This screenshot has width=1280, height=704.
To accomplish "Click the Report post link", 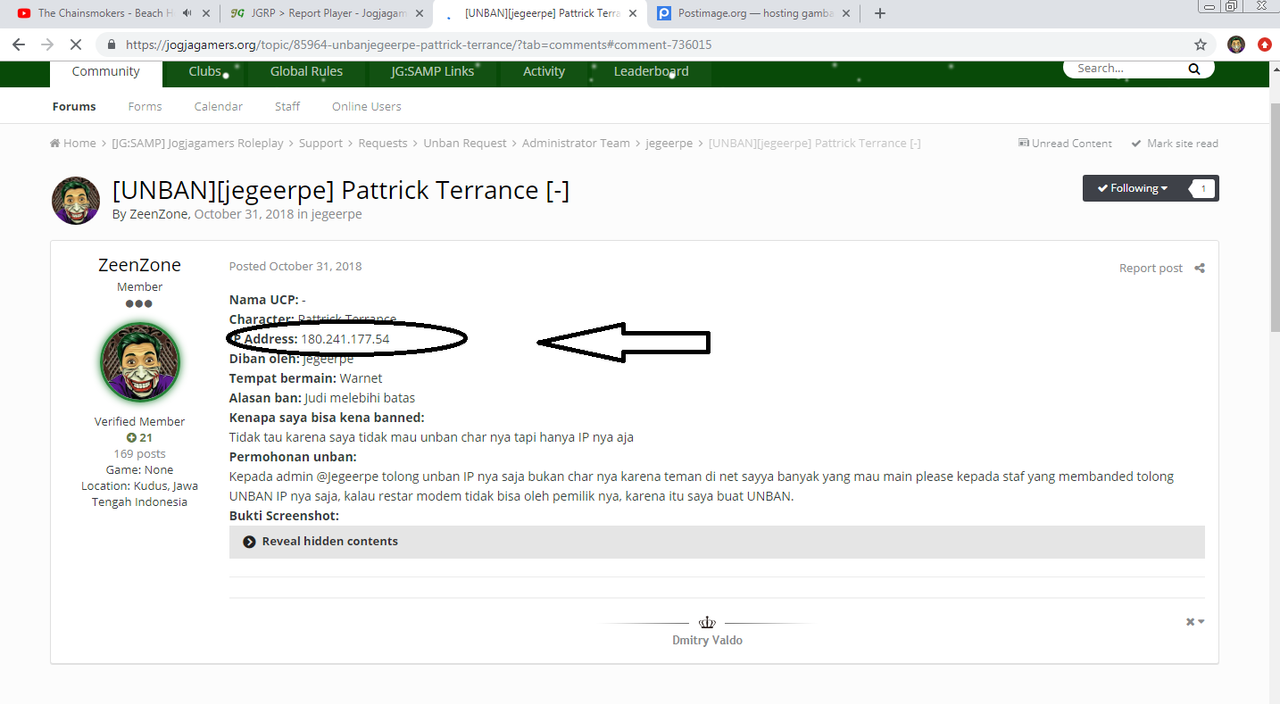I will [x=1151, y=268].
